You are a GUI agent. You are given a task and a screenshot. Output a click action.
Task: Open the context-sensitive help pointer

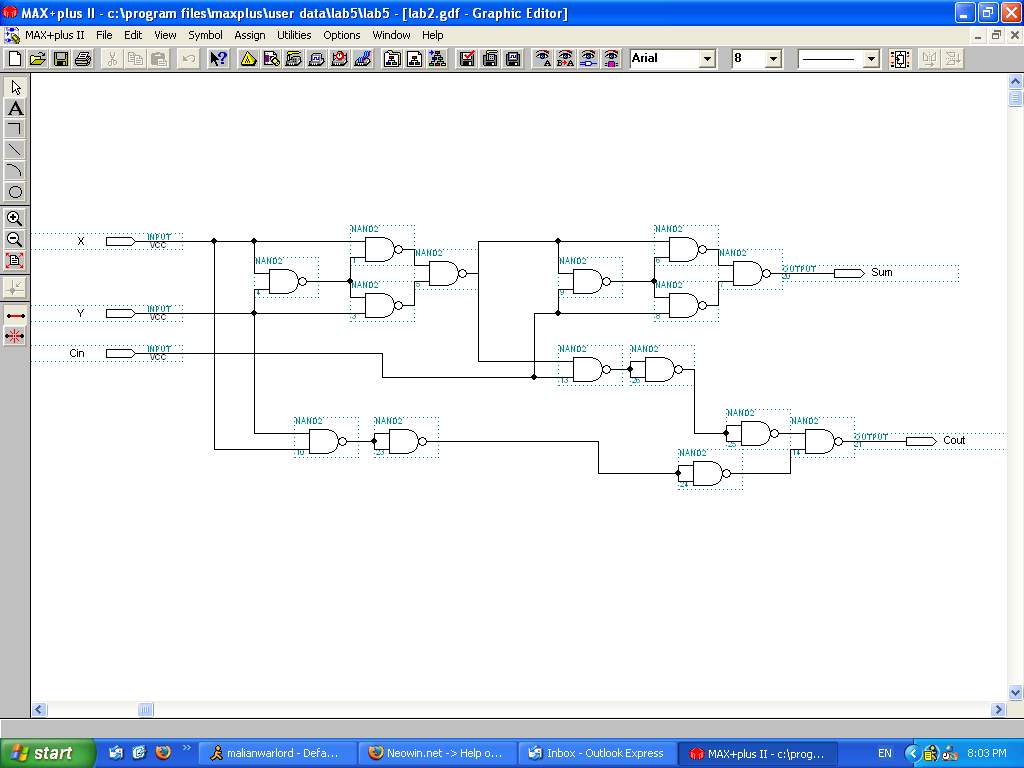tap(217, 59)
